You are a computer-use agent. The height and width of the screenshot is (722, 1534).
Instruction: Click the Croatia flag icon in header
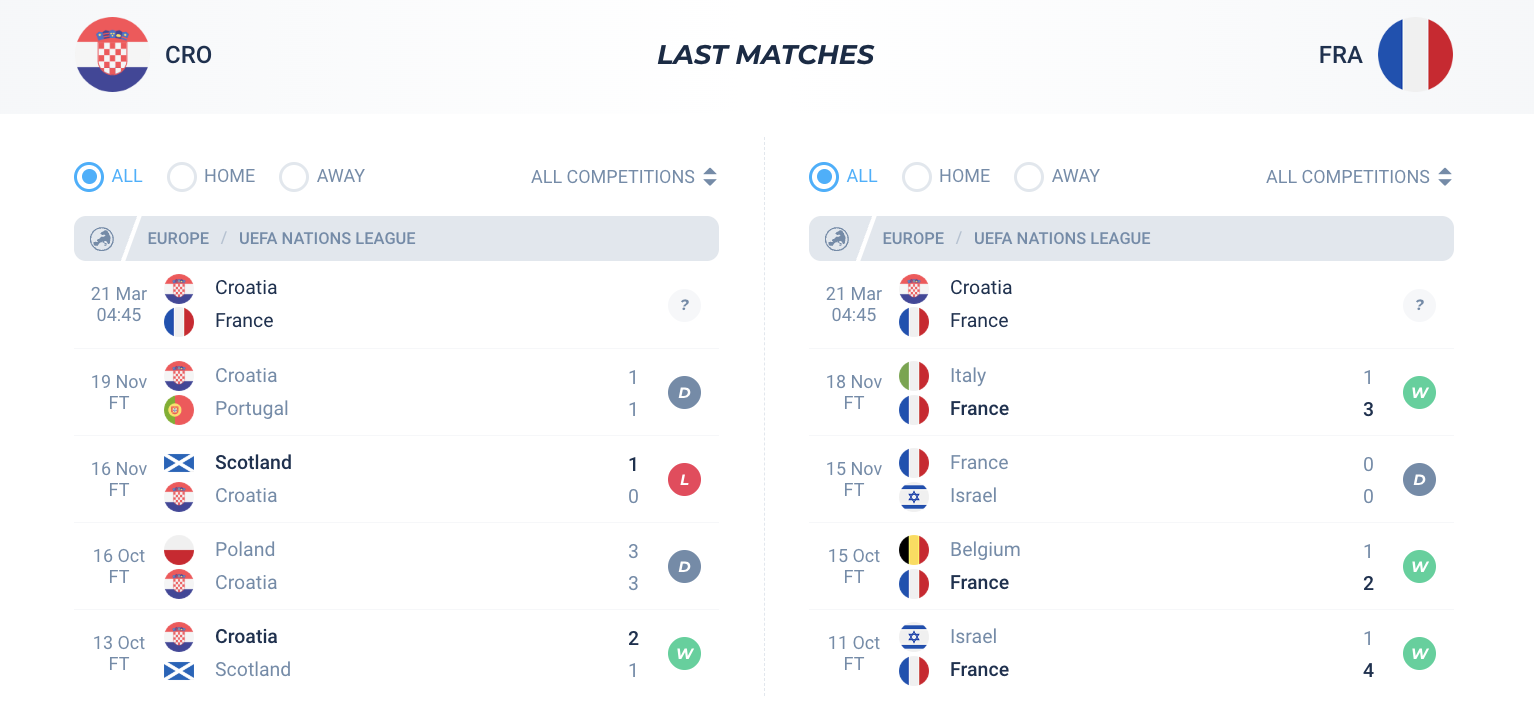click(x=112, y=55)
